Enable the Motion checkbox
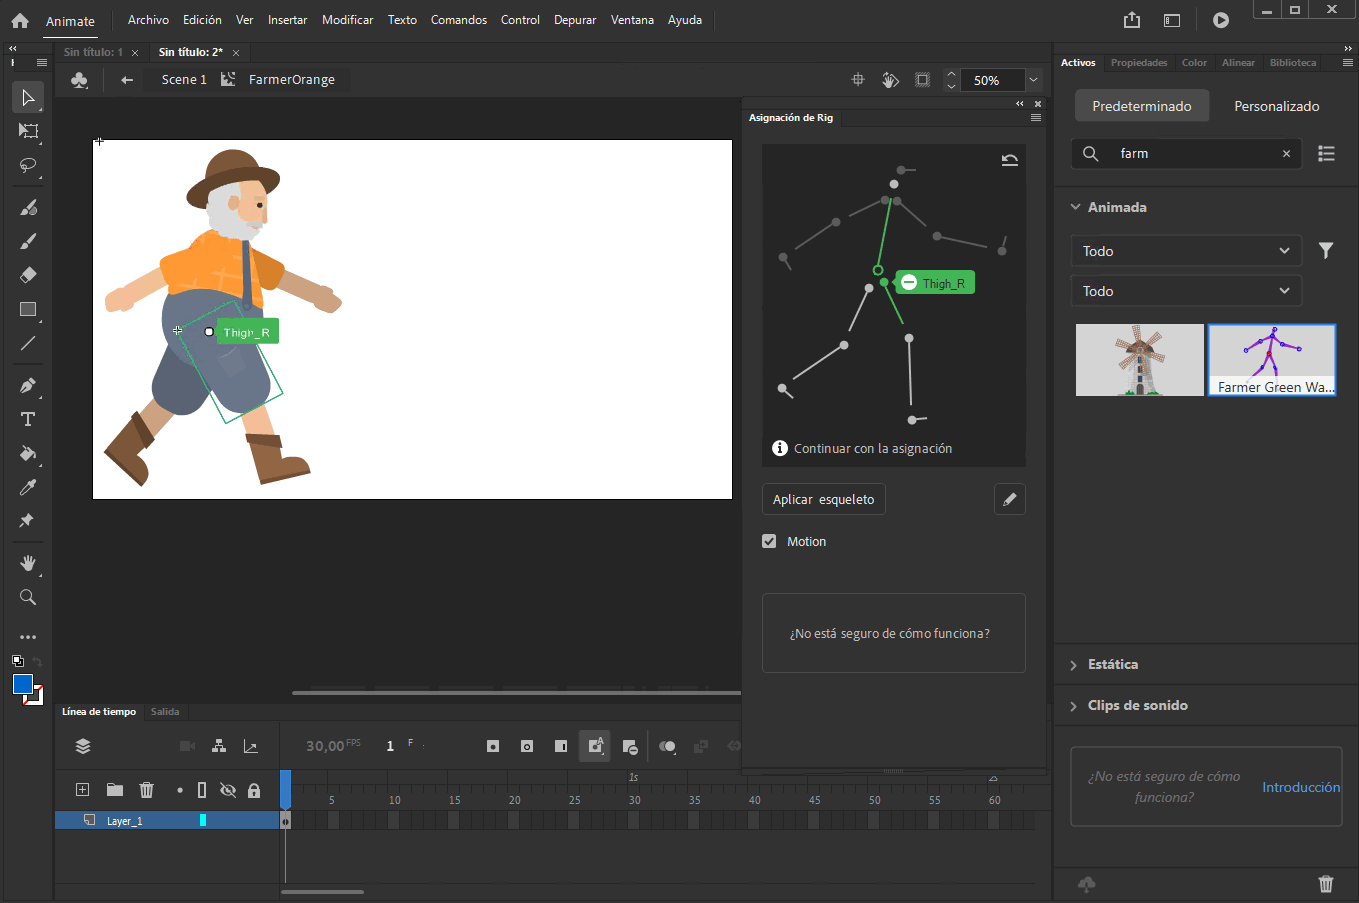1359x903 pixels. pyautogui.click(x=769, y=541)
